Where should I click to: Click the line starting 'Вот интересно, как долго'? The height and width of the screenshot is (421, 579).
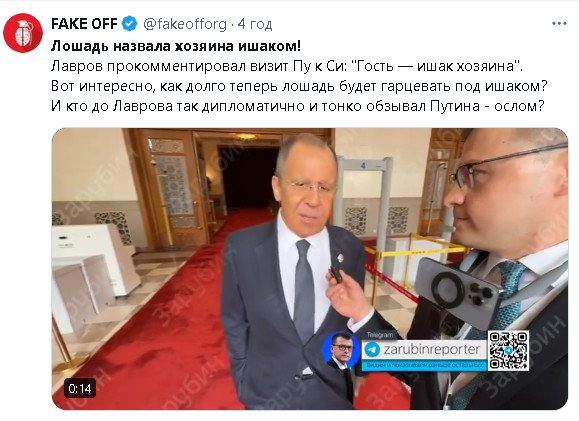coord(299,86)
